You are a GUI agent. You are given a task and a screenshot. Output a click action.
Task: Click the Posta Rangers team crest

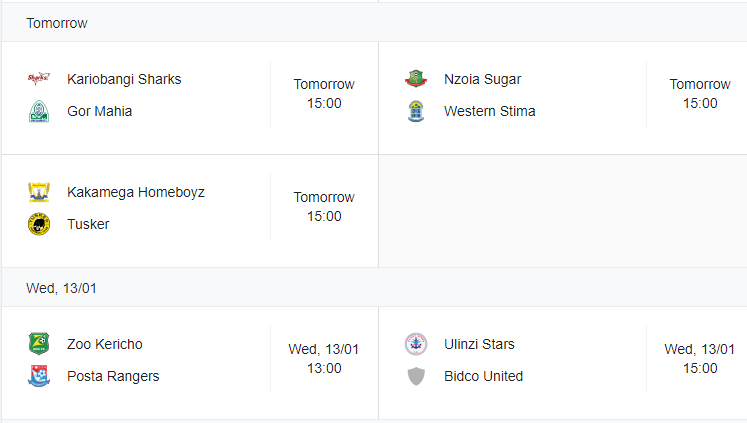point(39,376)
